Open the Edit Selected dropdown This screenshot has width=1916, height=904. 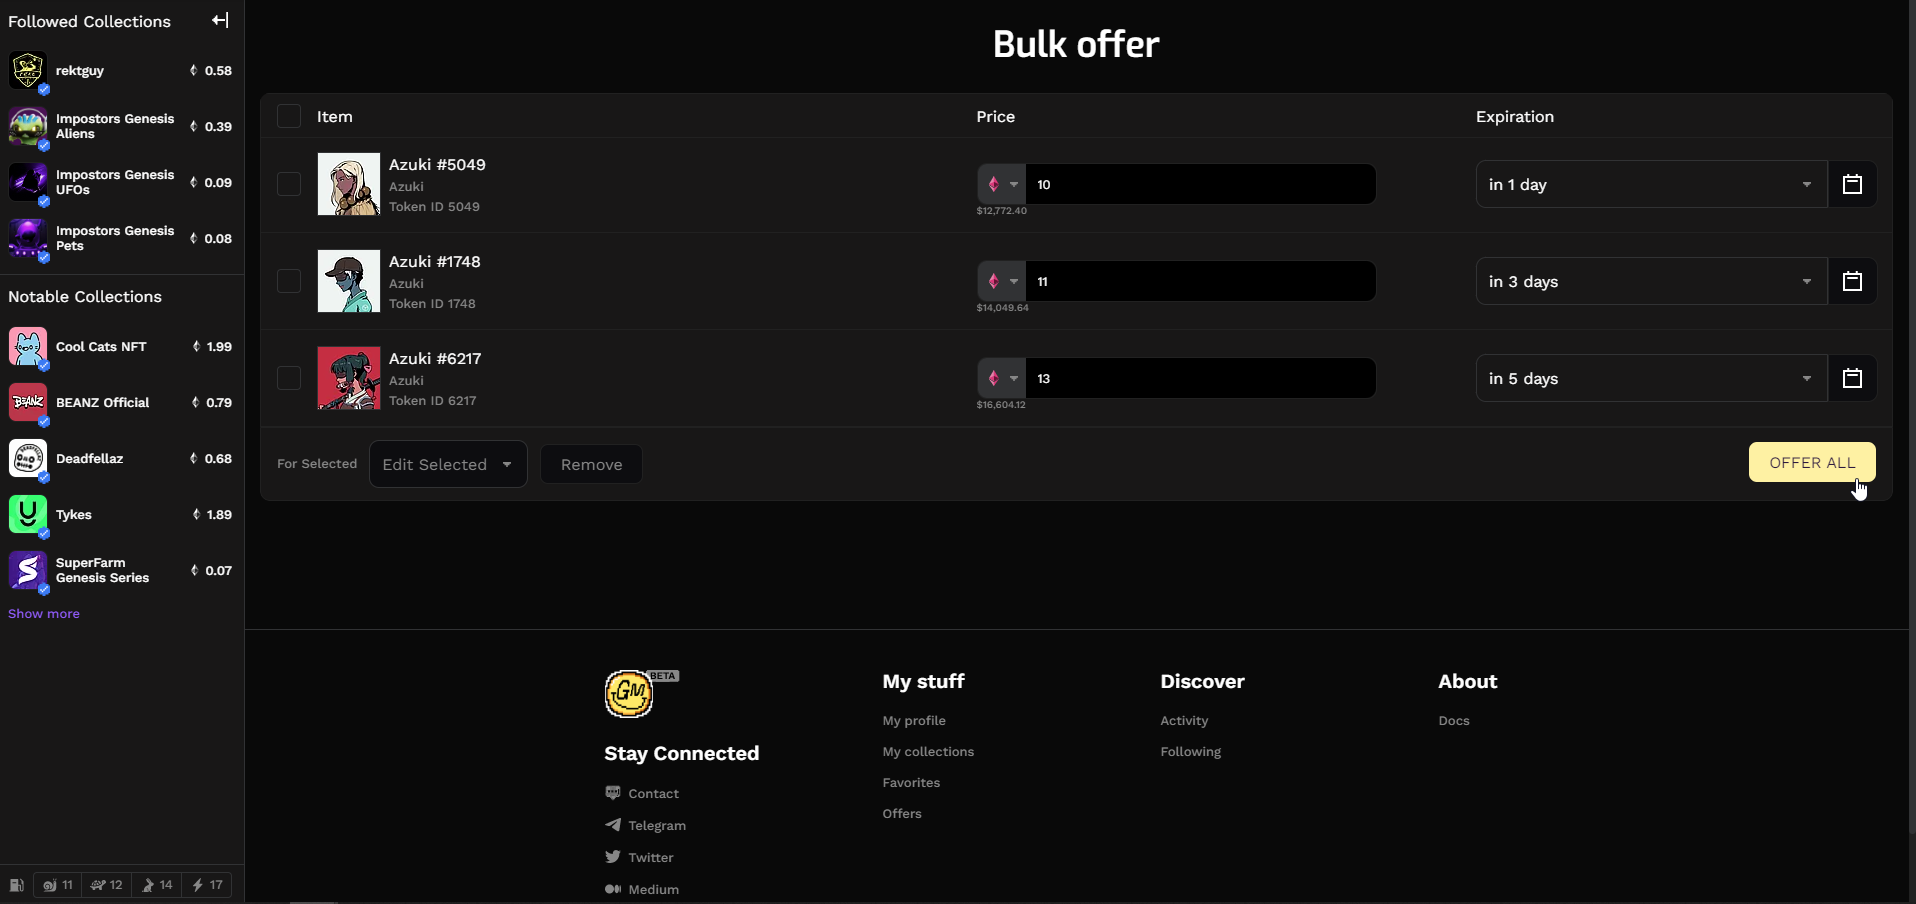[448, 464]
